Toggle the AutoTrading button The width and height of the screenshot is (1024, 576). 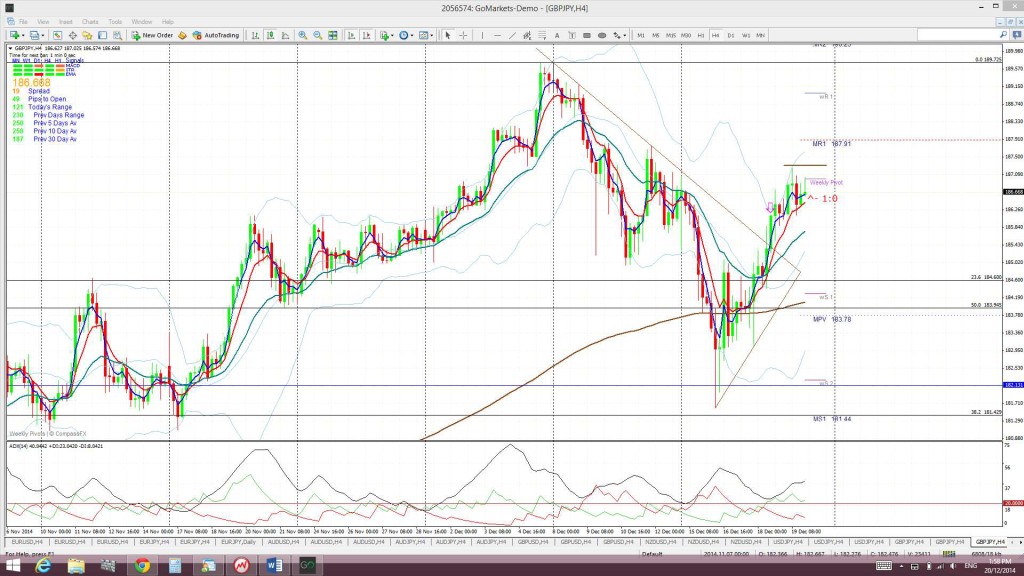tap(216, 35)
